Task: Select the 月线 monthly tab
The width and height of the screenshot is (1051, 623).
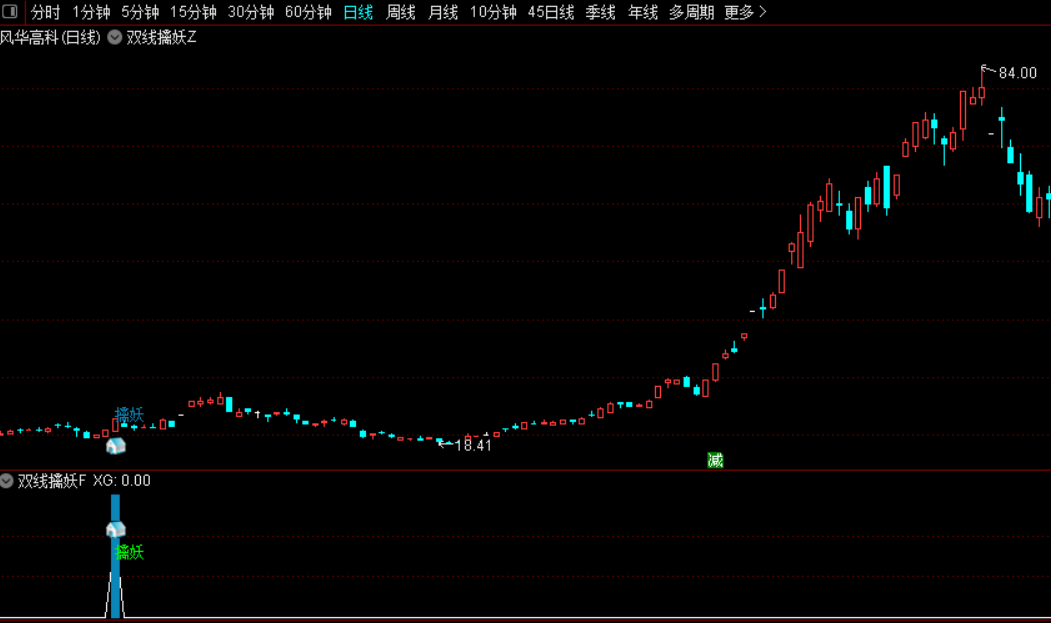Action: (x=443, y=12)
